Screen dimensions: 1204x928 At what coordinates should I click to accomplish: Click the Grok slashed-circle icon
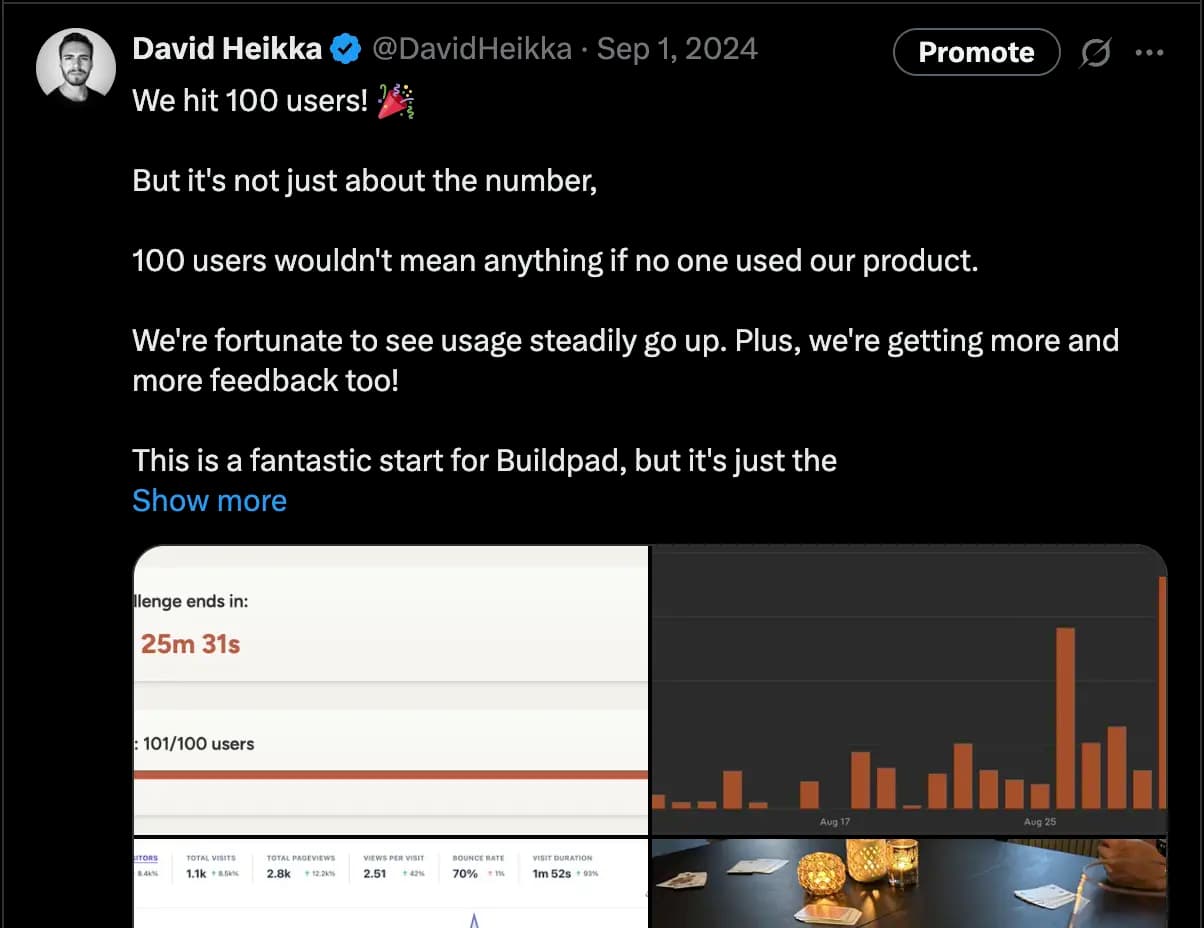tap(1095, 53)
